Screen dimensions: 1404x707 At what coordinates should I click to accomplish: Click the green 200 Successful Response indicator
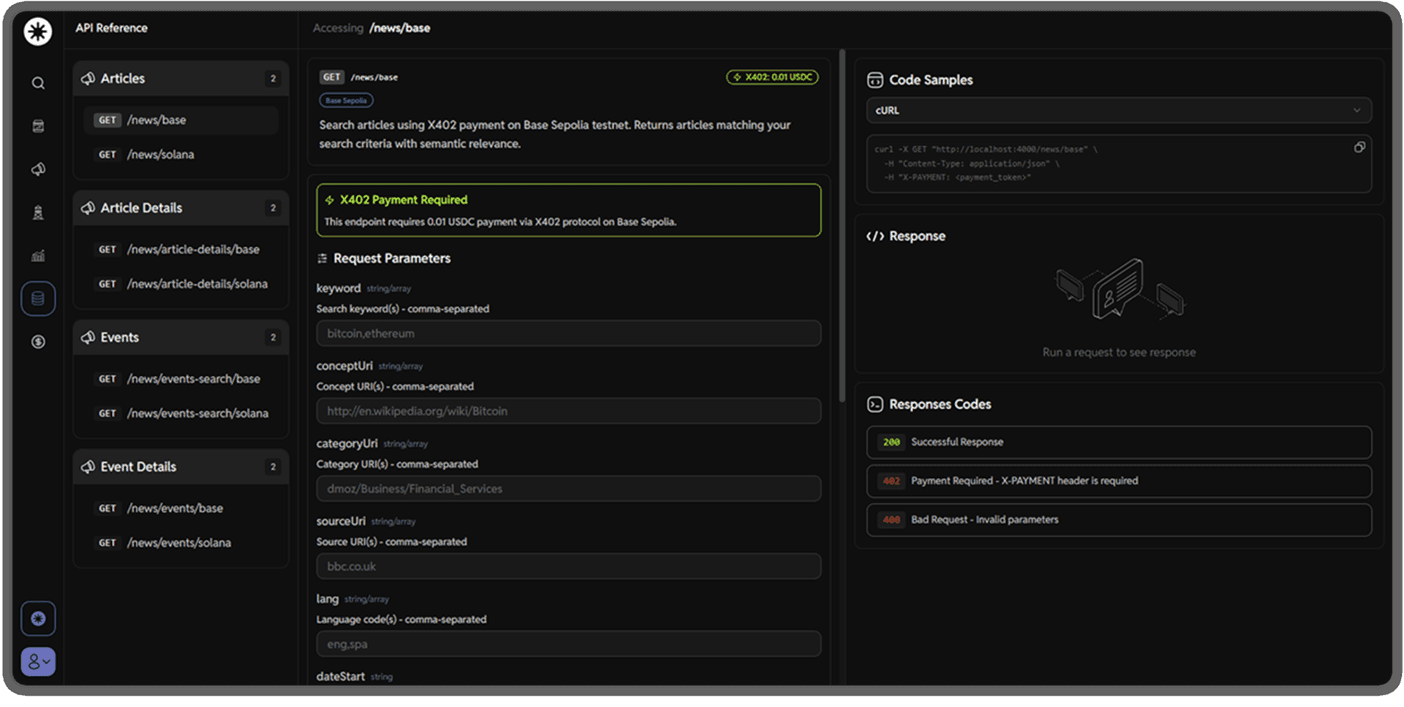[891, 441]
